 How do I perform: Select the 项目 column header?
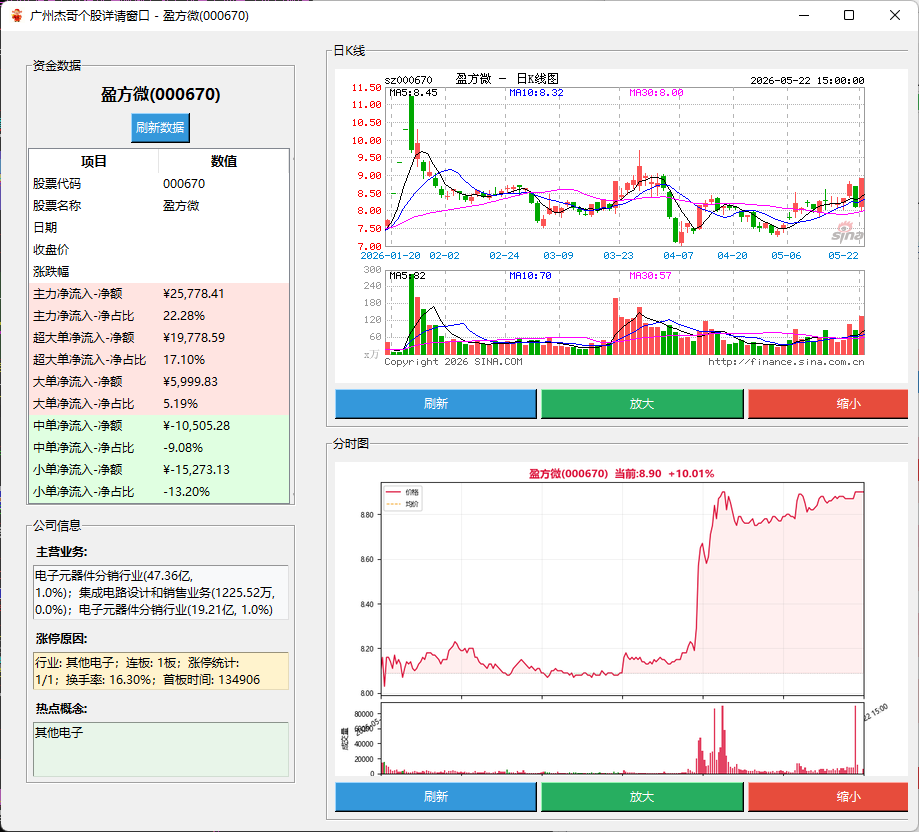(x=94, y=161)
